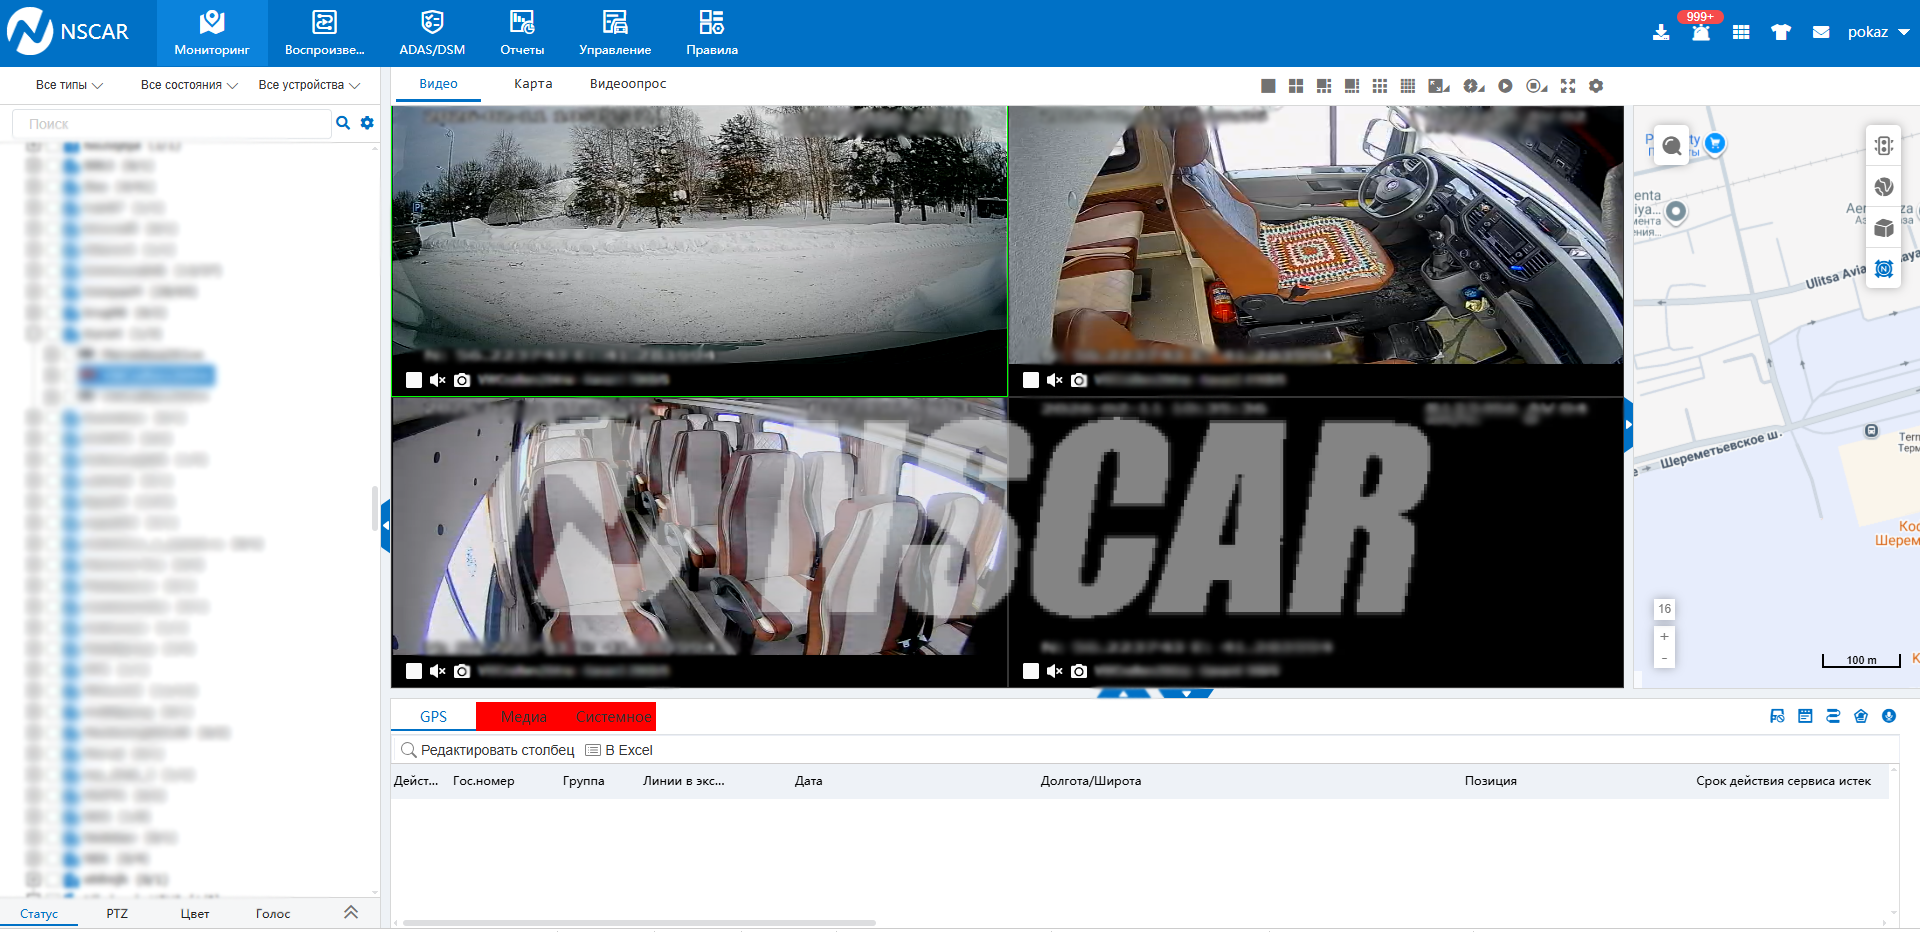Export table with 'В Excel'
1920x932 pixels.
pos(619,750)
